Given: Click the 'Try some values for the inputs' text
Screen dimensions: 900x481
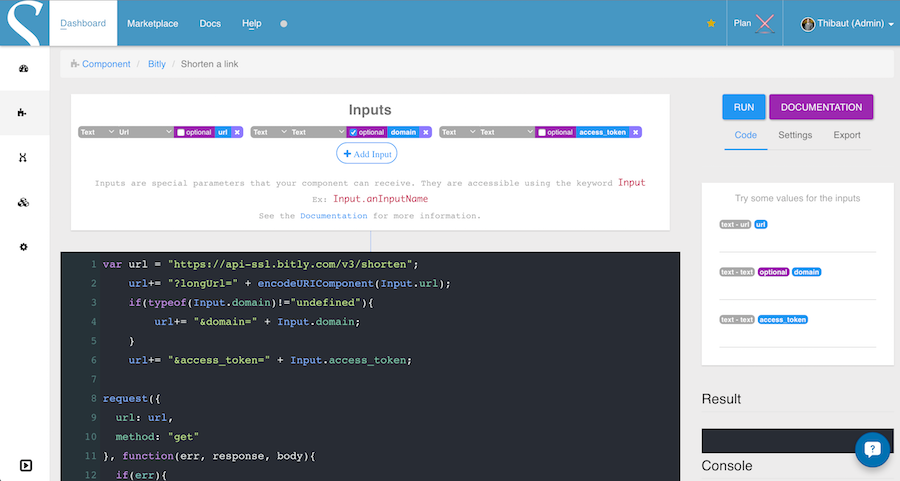Looking at the screenshot, I should [x=797, y=198].
